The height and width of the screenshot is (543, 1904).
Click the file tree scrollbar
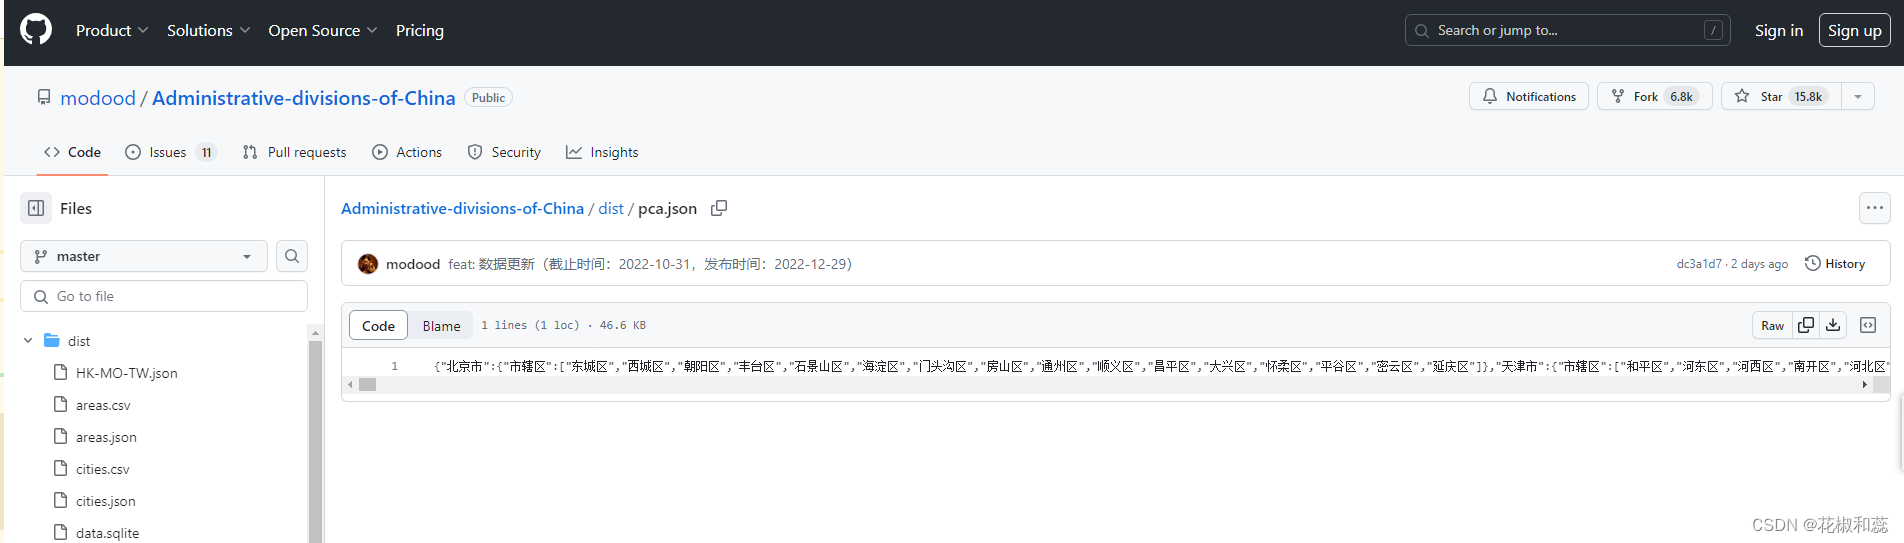coord(316,441)
